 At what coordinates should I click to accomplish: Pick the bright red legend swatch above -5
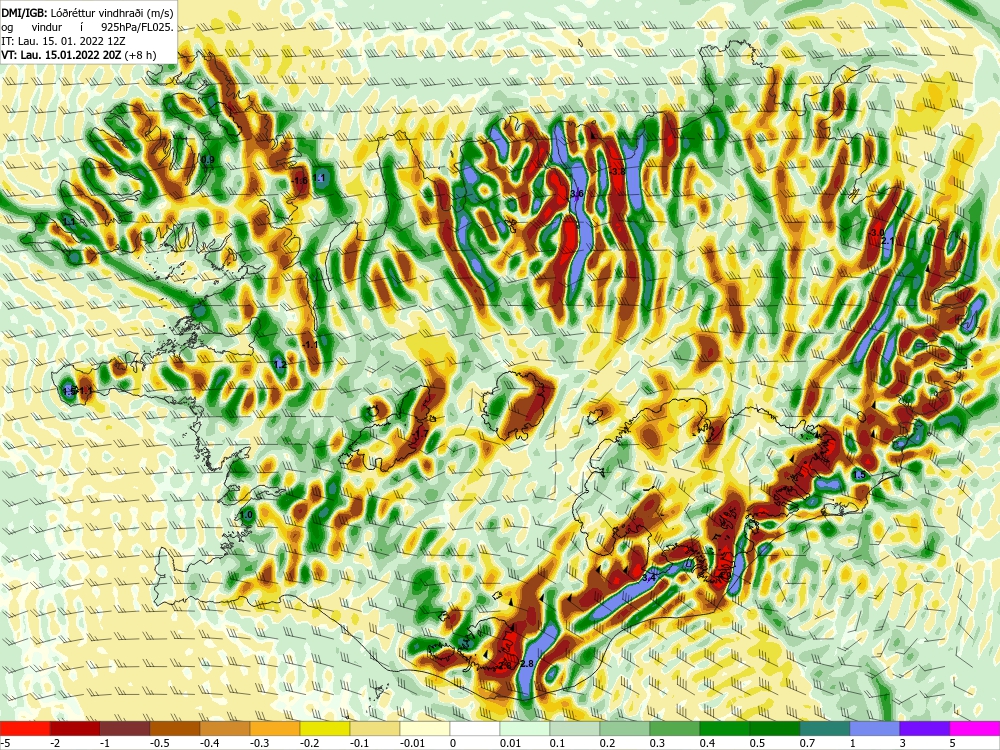click(25, 728)
